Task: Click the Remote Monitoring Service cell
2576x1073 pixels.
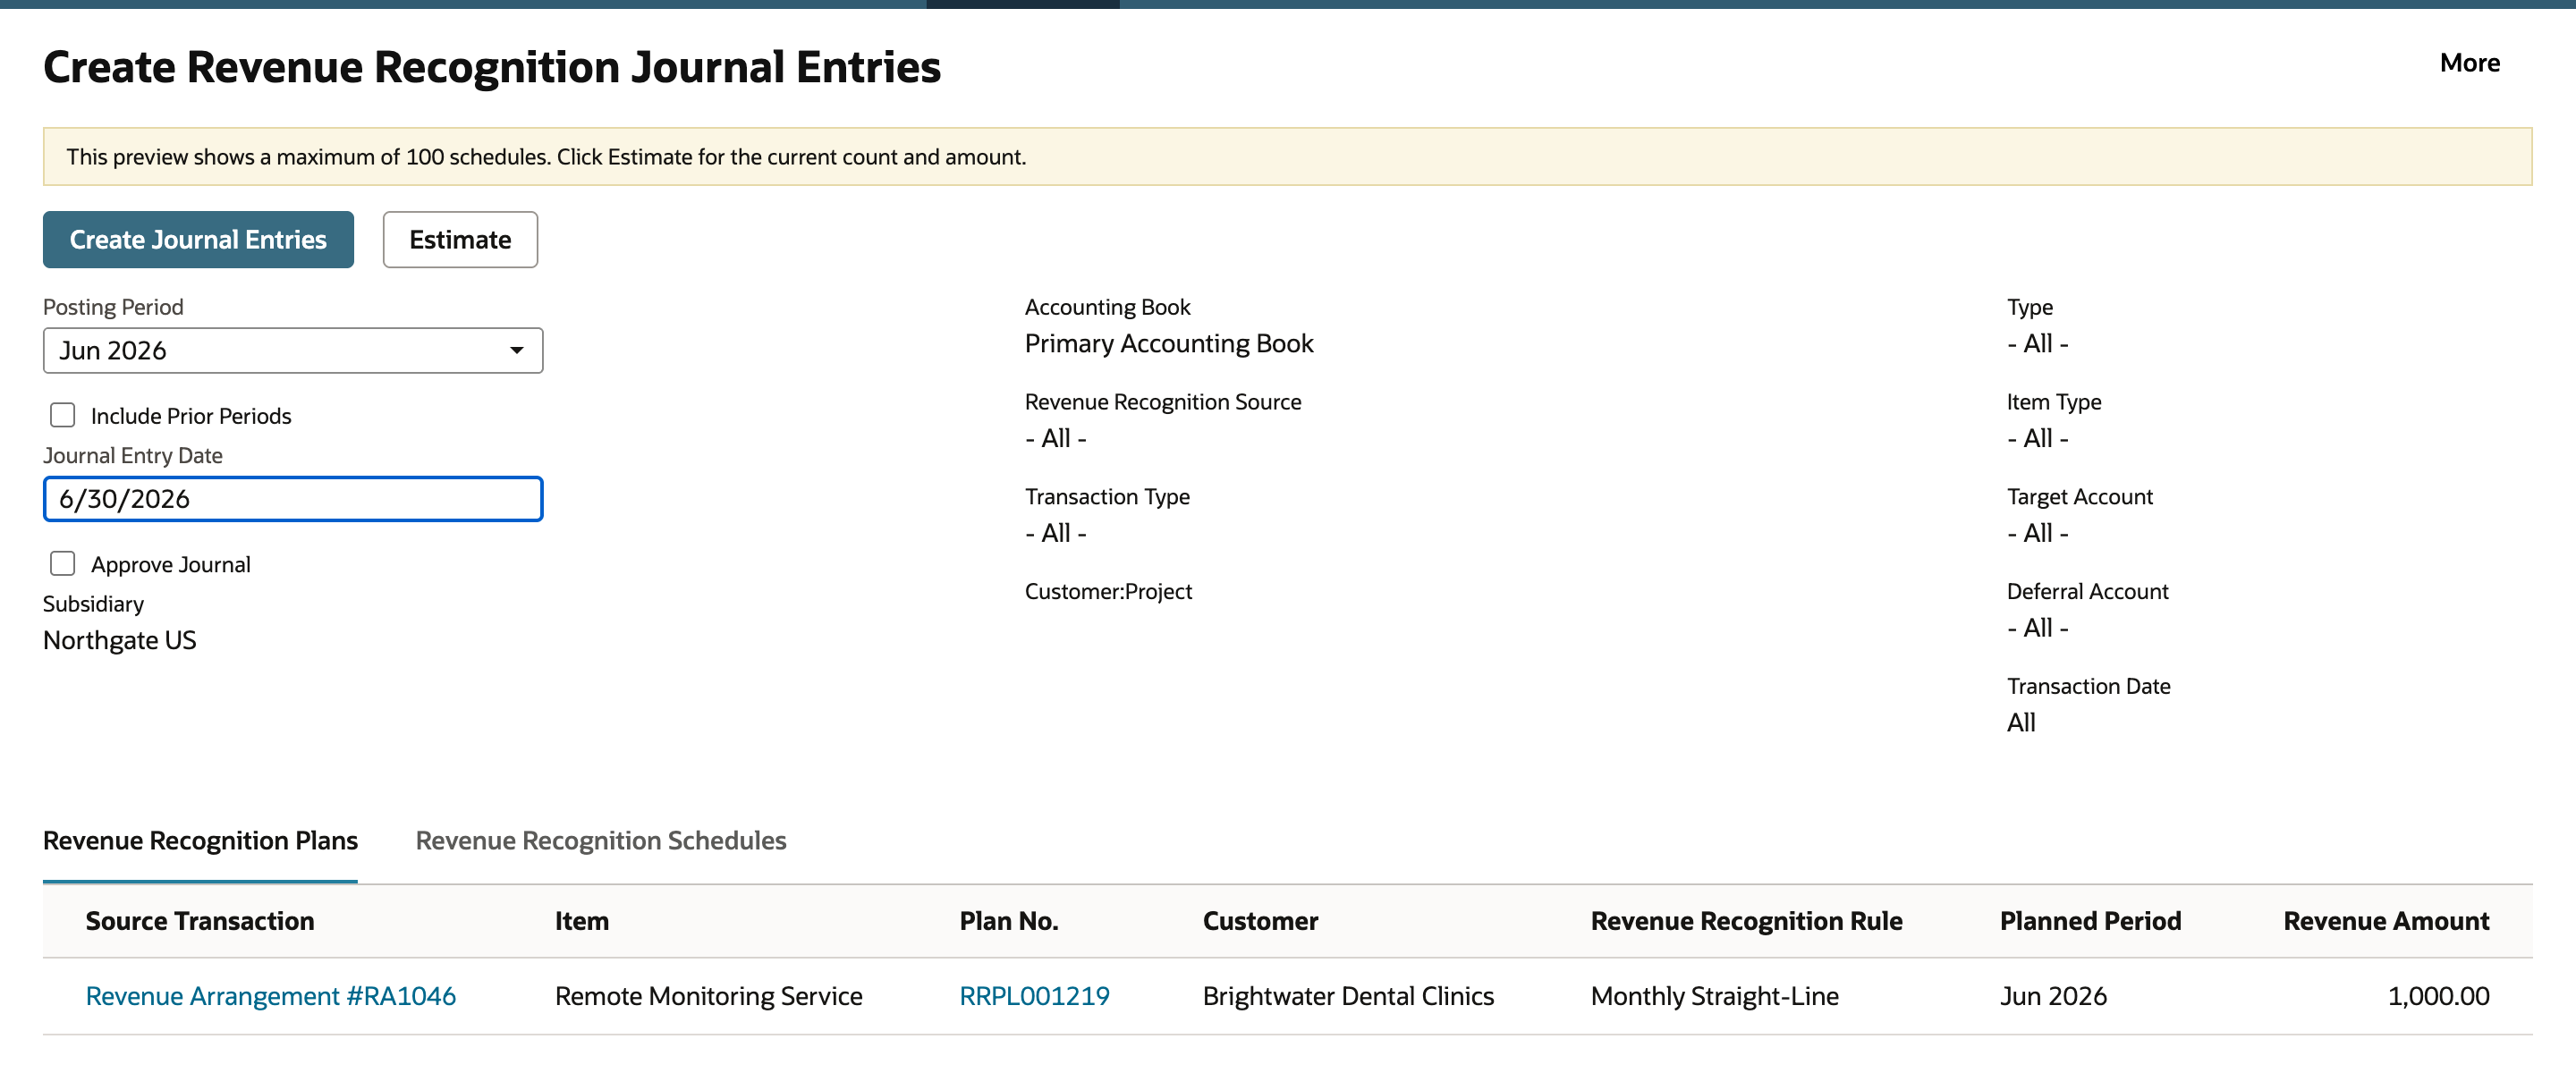Action: coord(709,996)
